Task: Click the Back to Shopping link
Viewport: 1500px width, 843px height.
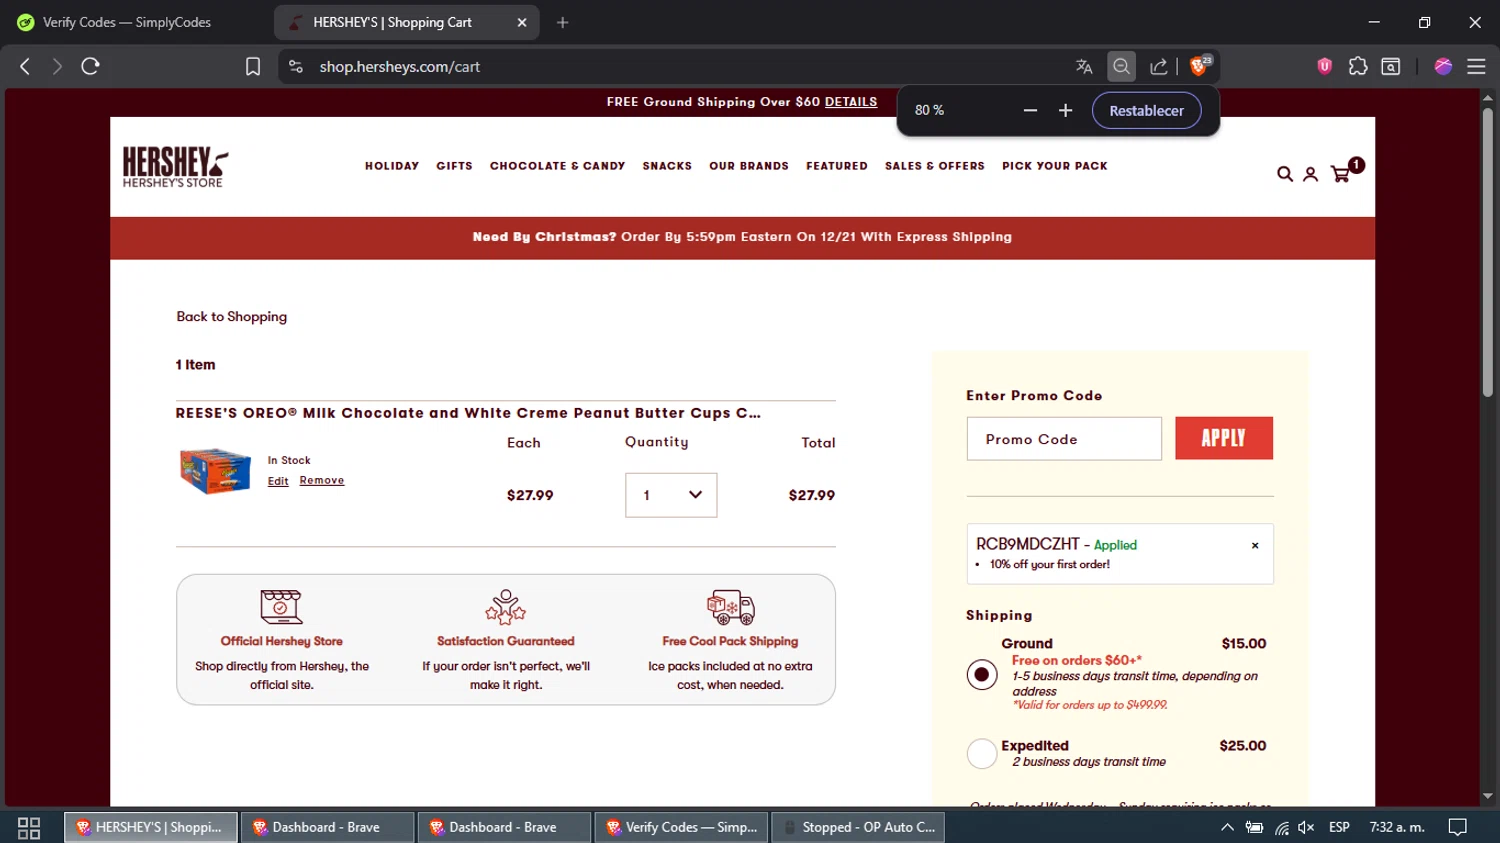Action: (232, 316)
